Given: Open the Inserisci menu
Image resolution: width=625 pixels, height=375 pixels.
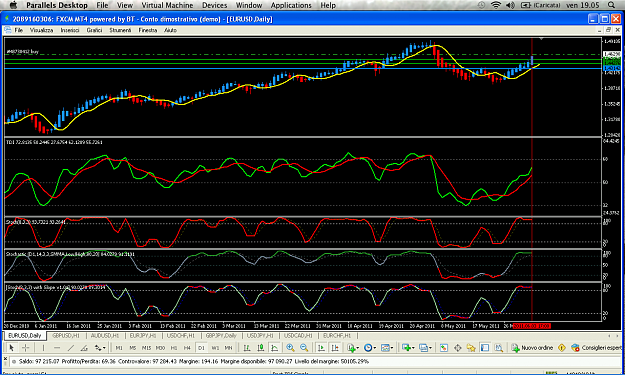Looking at the screenshot, I should 70,30.
